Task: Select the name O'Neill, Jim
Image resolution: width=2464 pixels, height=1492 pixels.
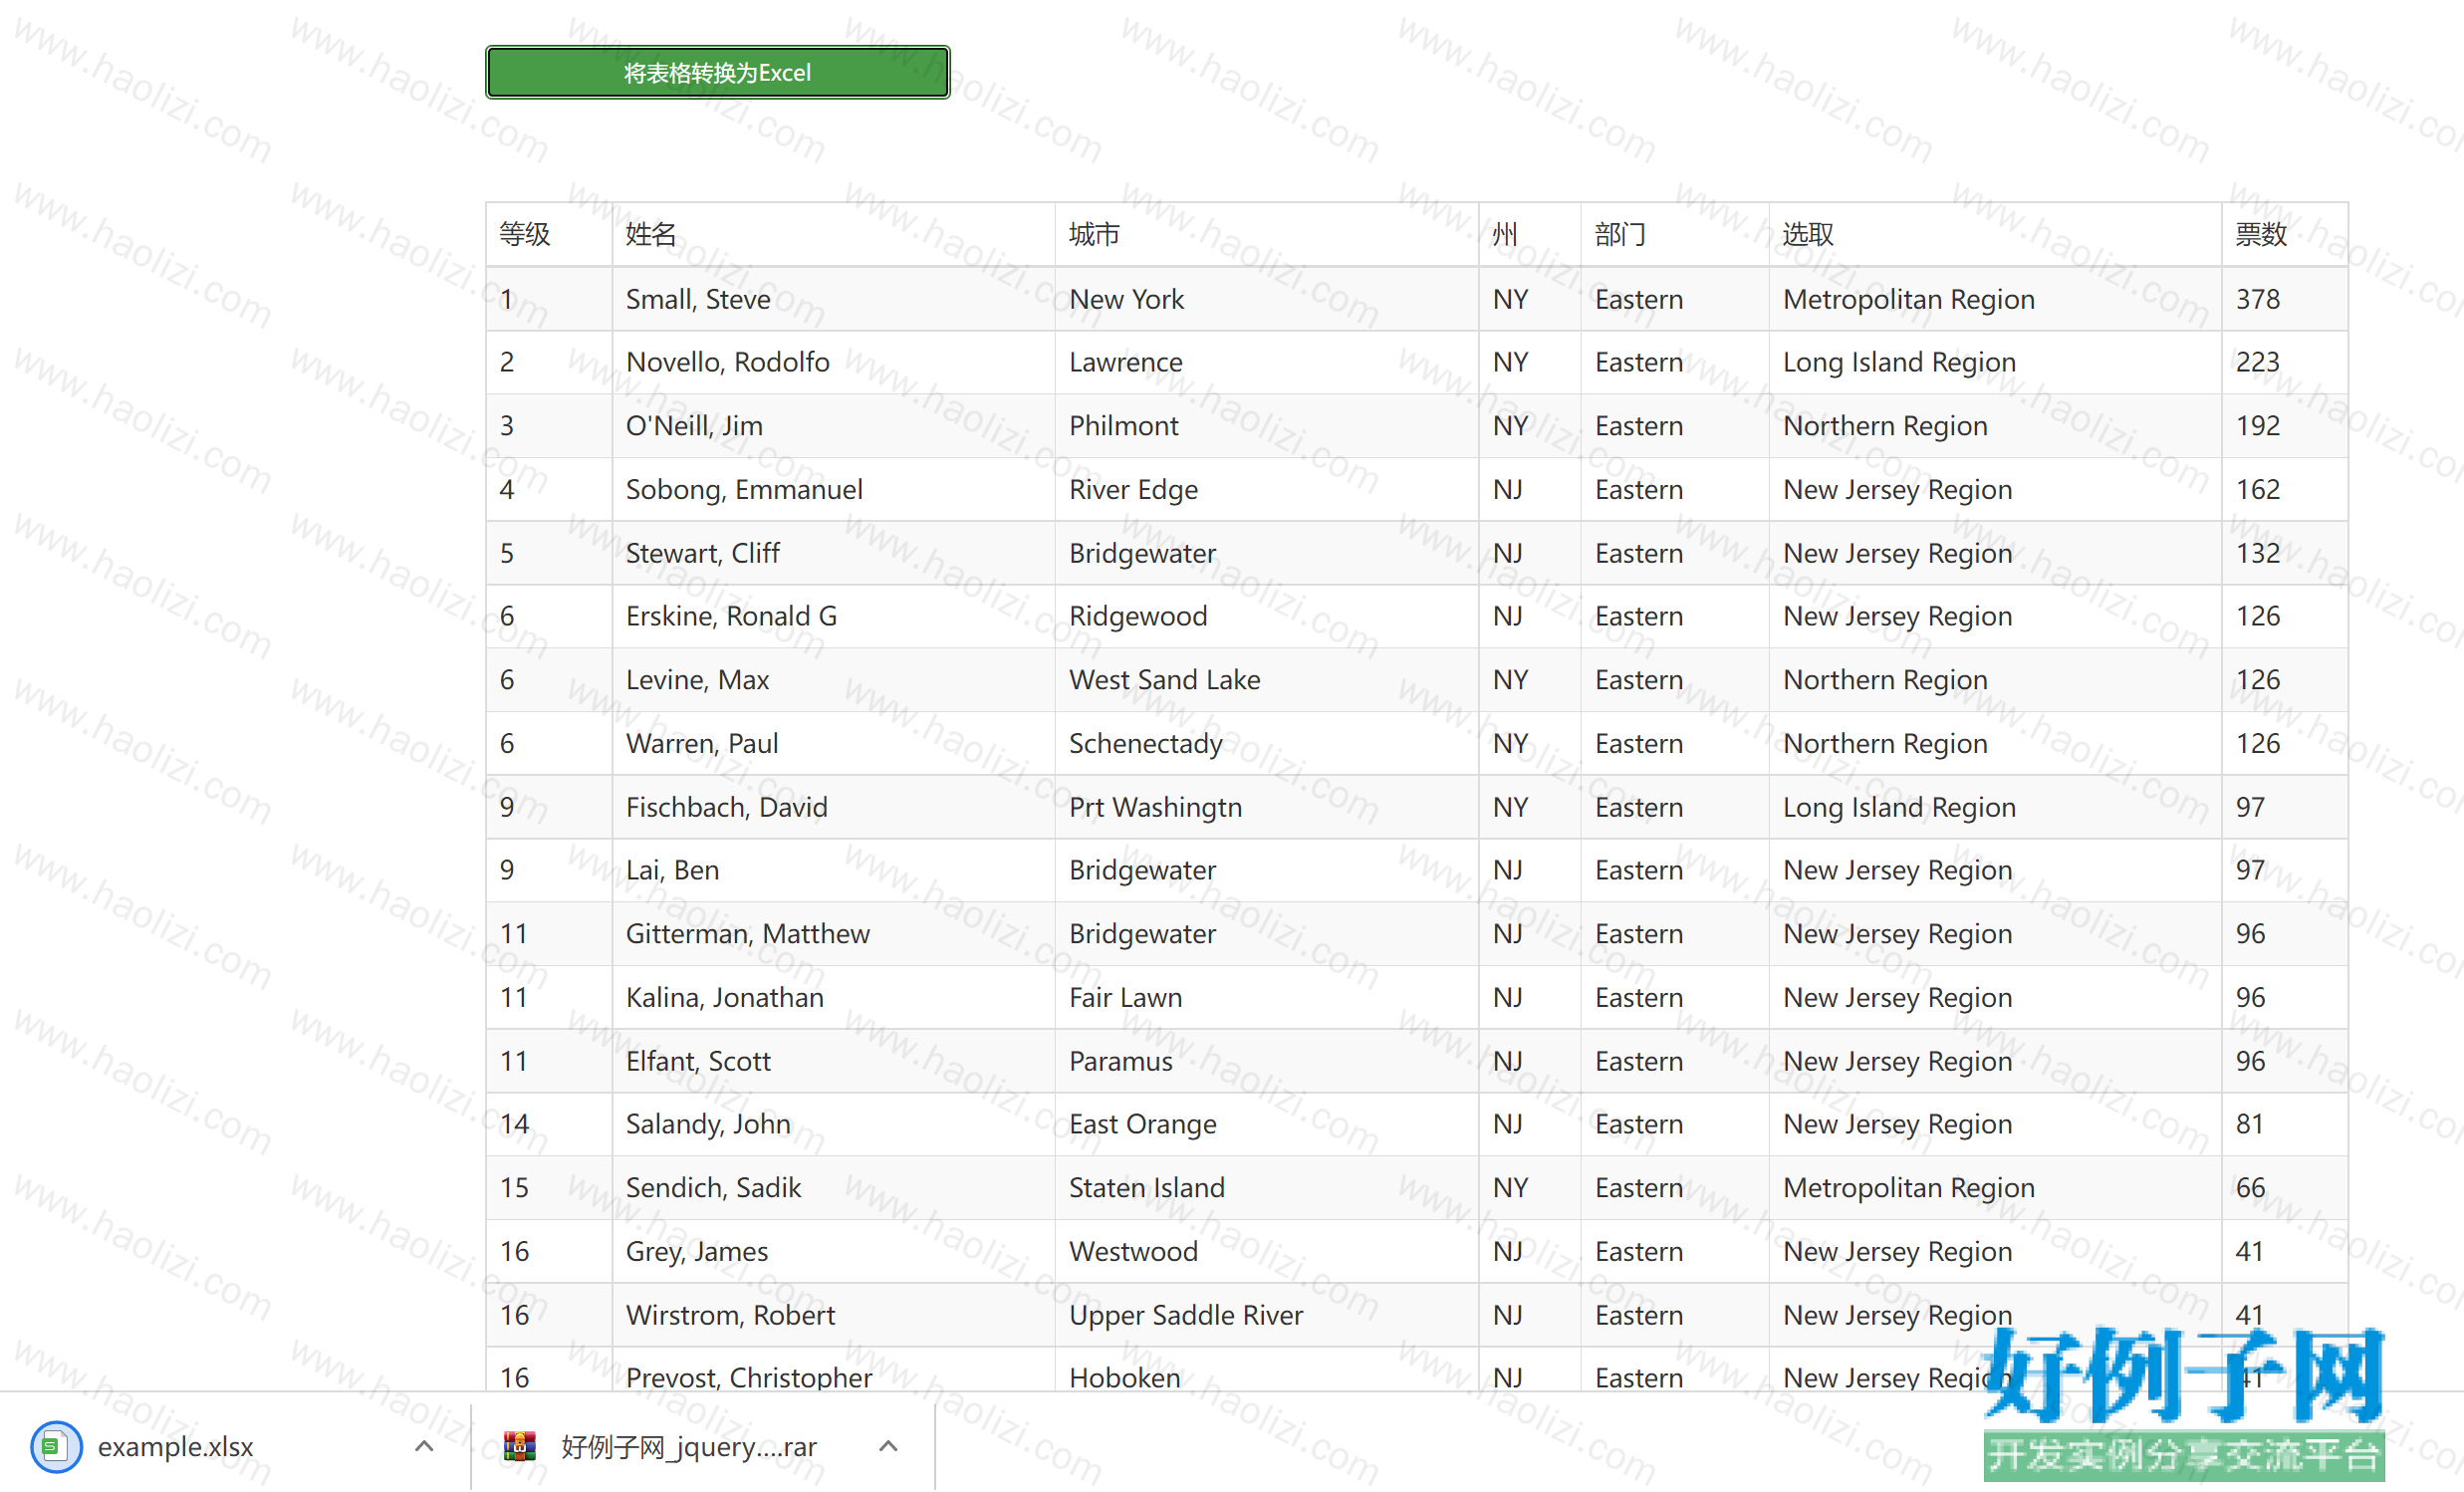Action: (x=694, y=426)
